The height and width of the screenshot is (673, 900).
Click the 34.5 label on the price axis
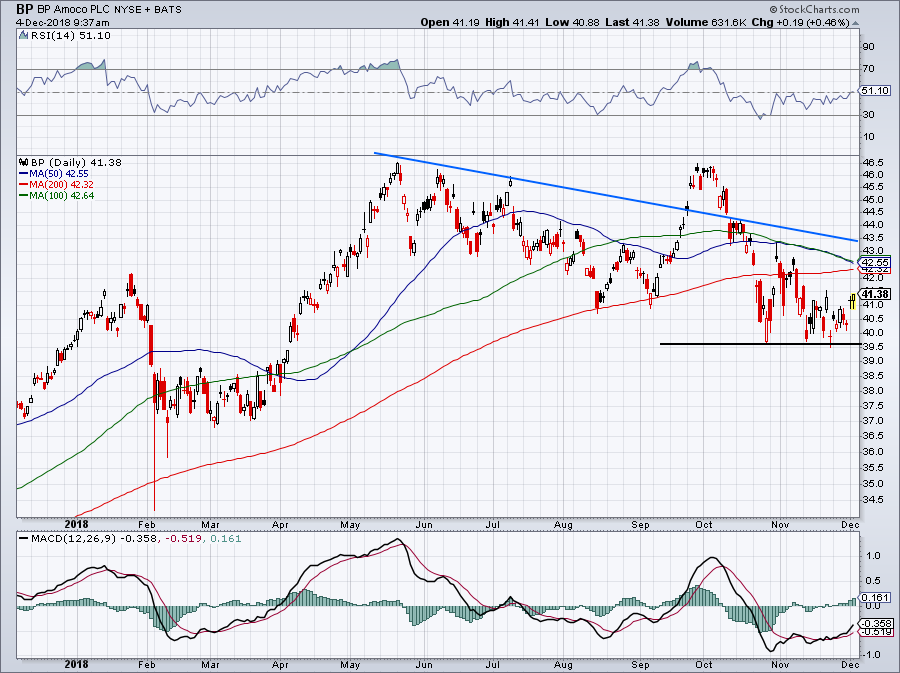[x=873, y=500]
